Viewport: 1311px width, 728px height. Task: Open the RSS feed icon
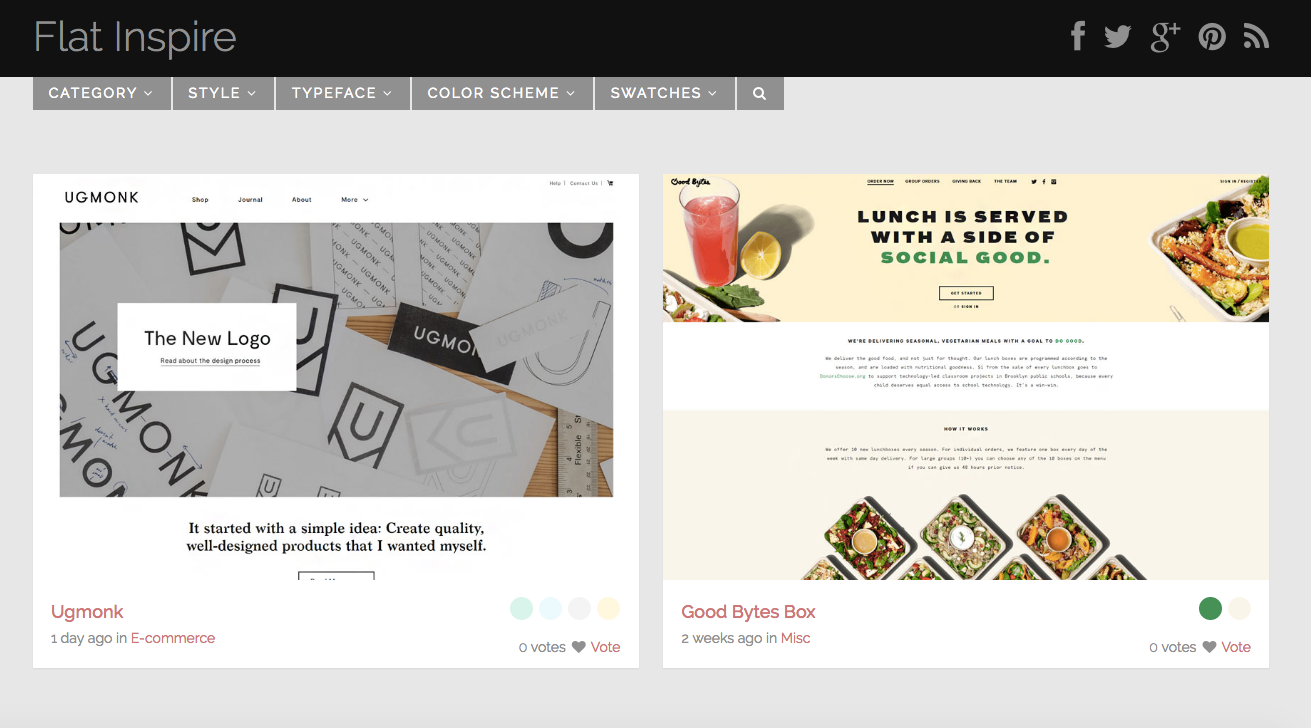[x=1256, y=37]
